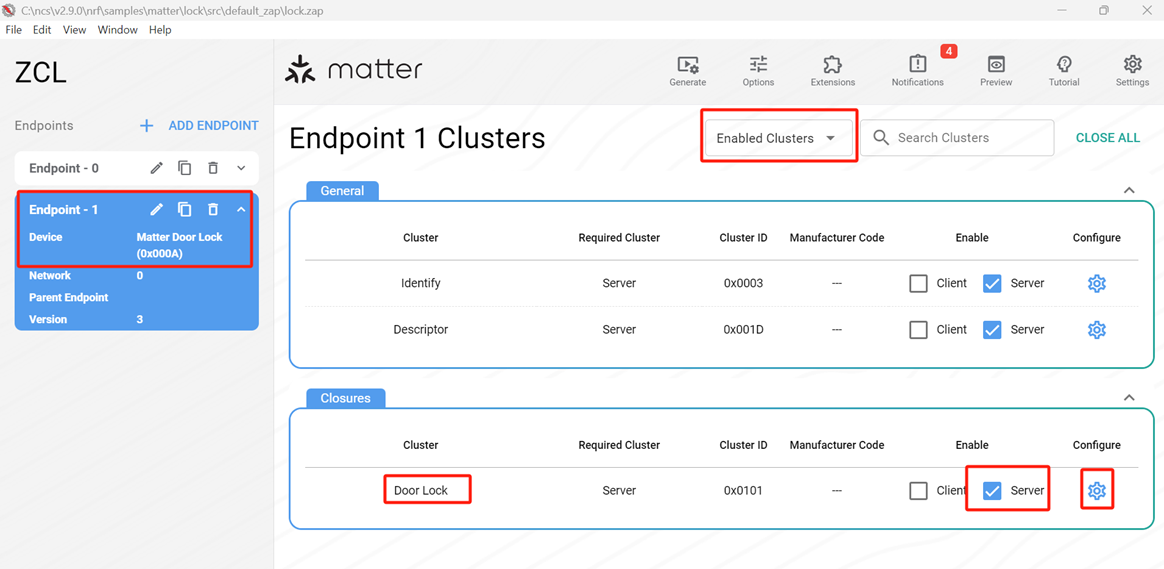
Task: Open the File menu
Action: click(14, 30)
